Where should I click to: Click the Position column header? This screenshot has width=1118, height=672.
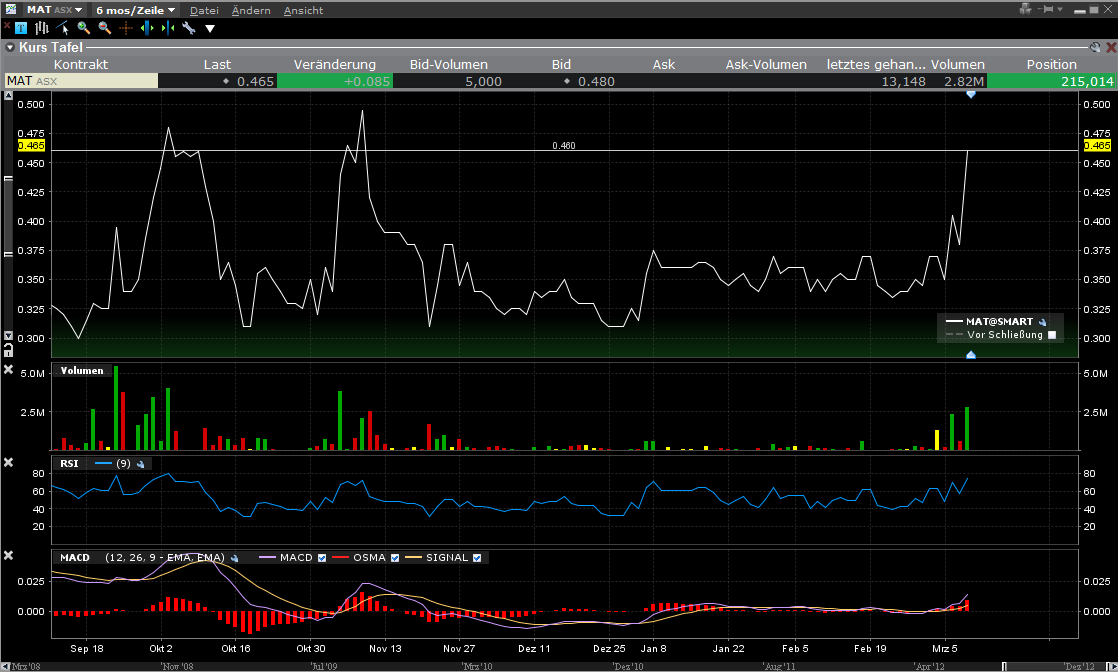[1051, 64]
